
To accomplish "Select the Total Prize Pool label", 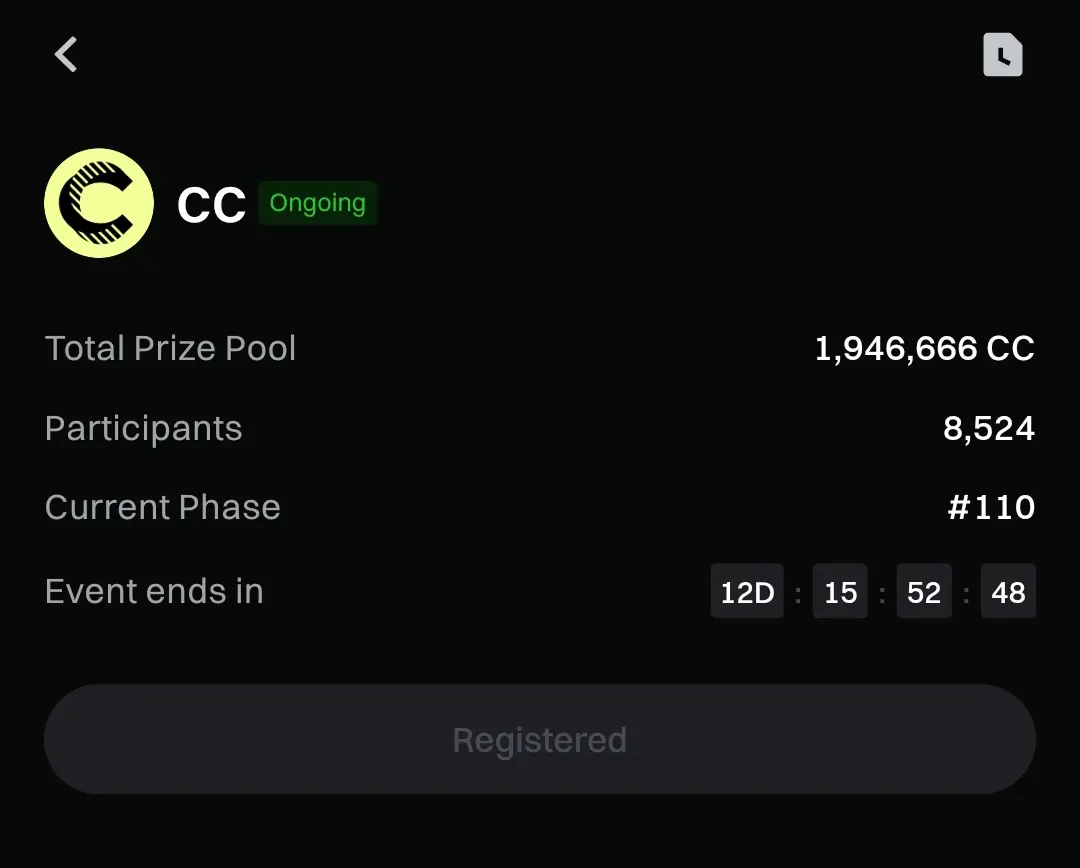I will pos(170,348).
